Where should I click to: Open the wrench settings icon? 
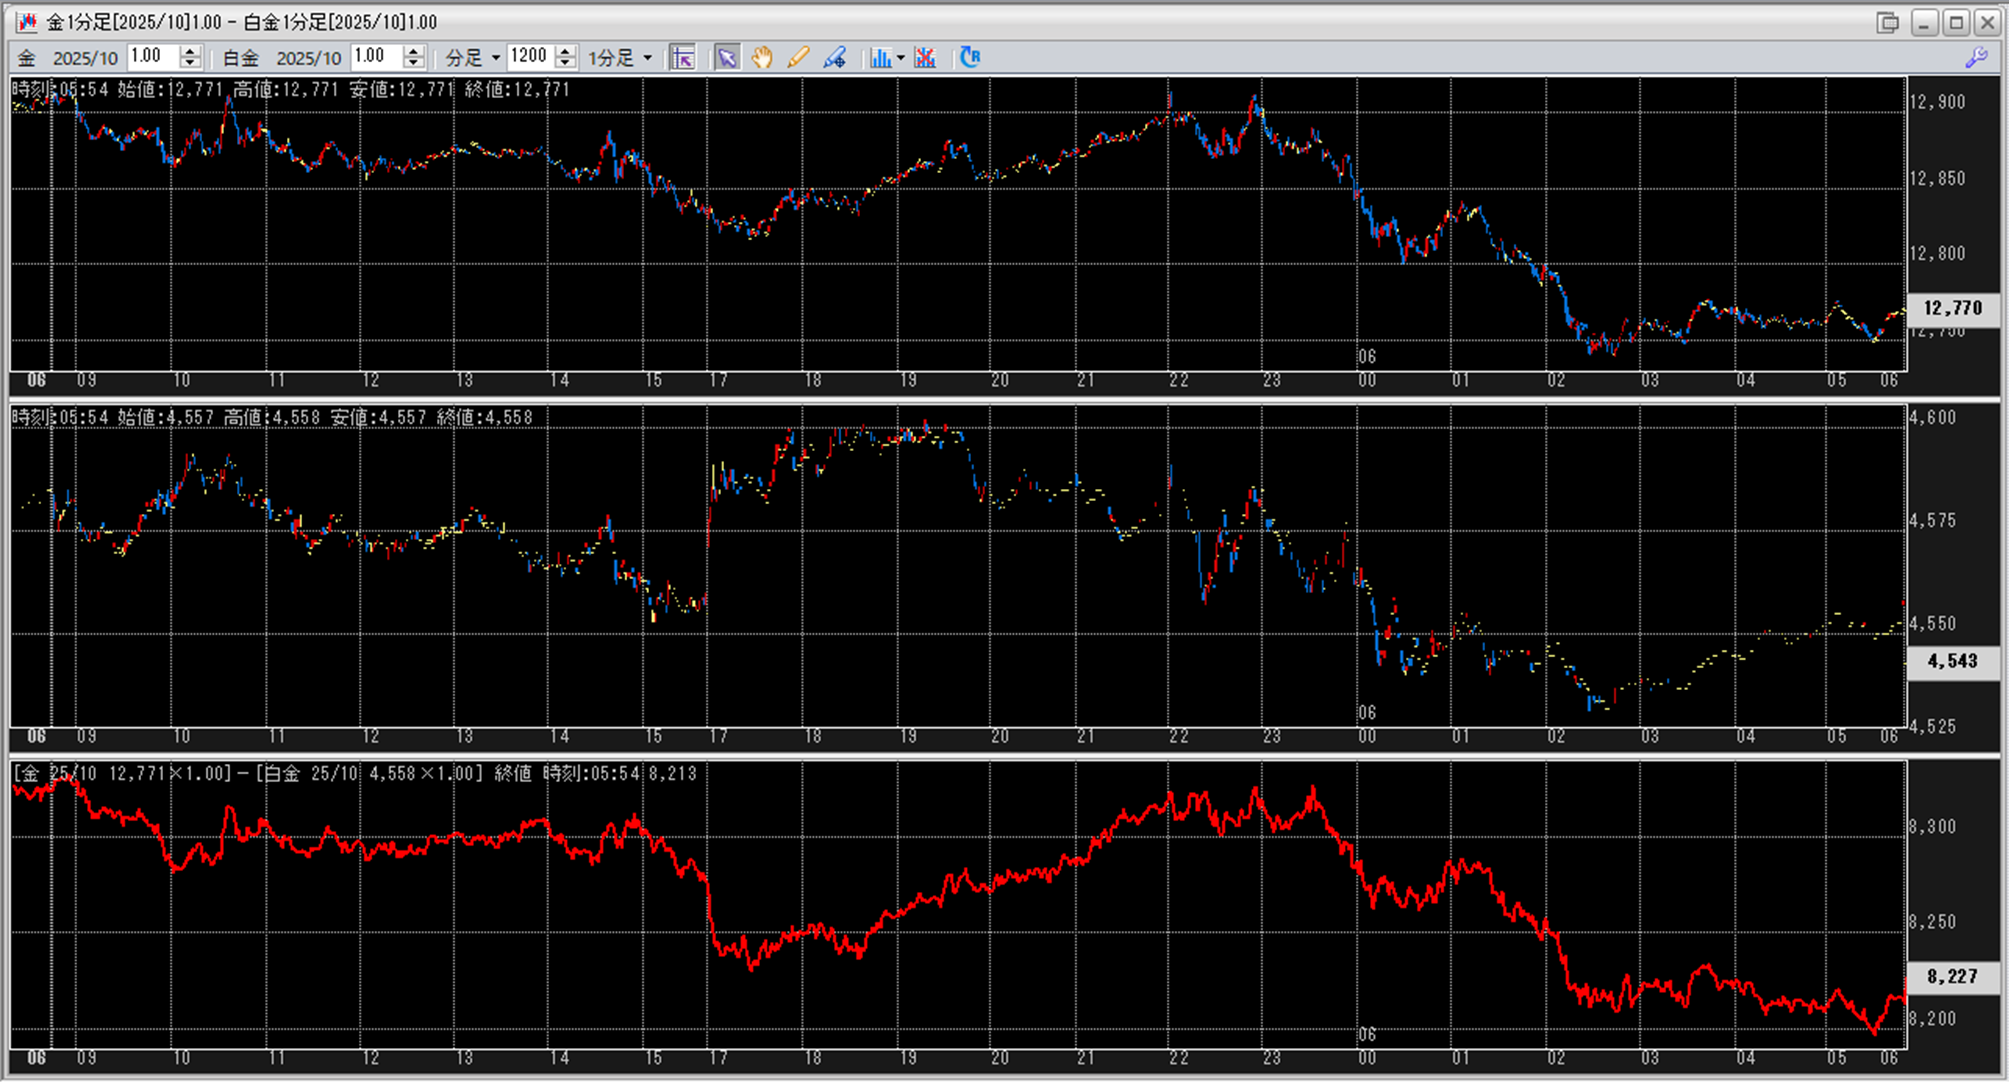[1976, 58]
